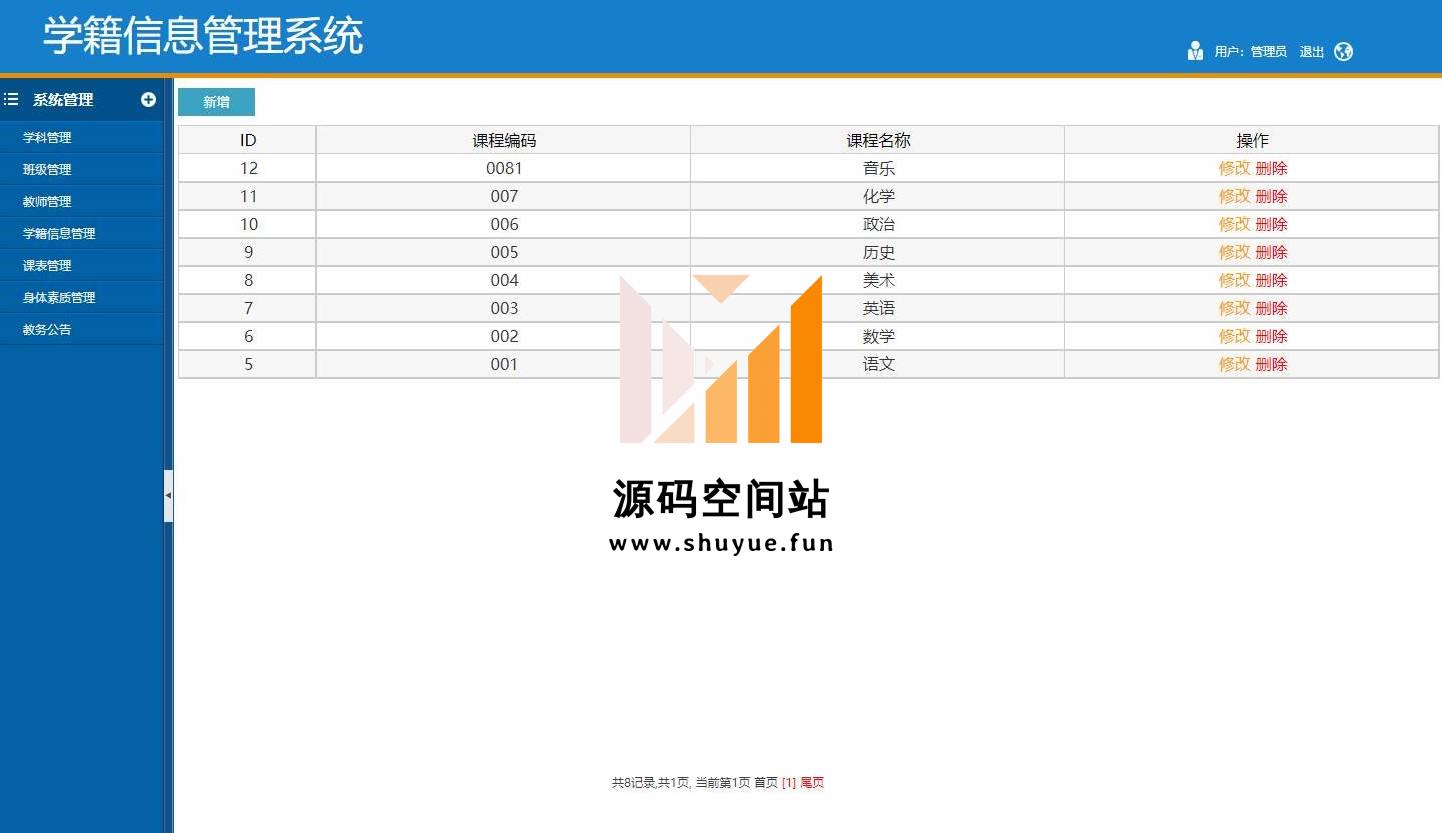The width and height of the screenshot is (1442, 833).
Task: Click course code 006
Action: click(x=504, y=224)
